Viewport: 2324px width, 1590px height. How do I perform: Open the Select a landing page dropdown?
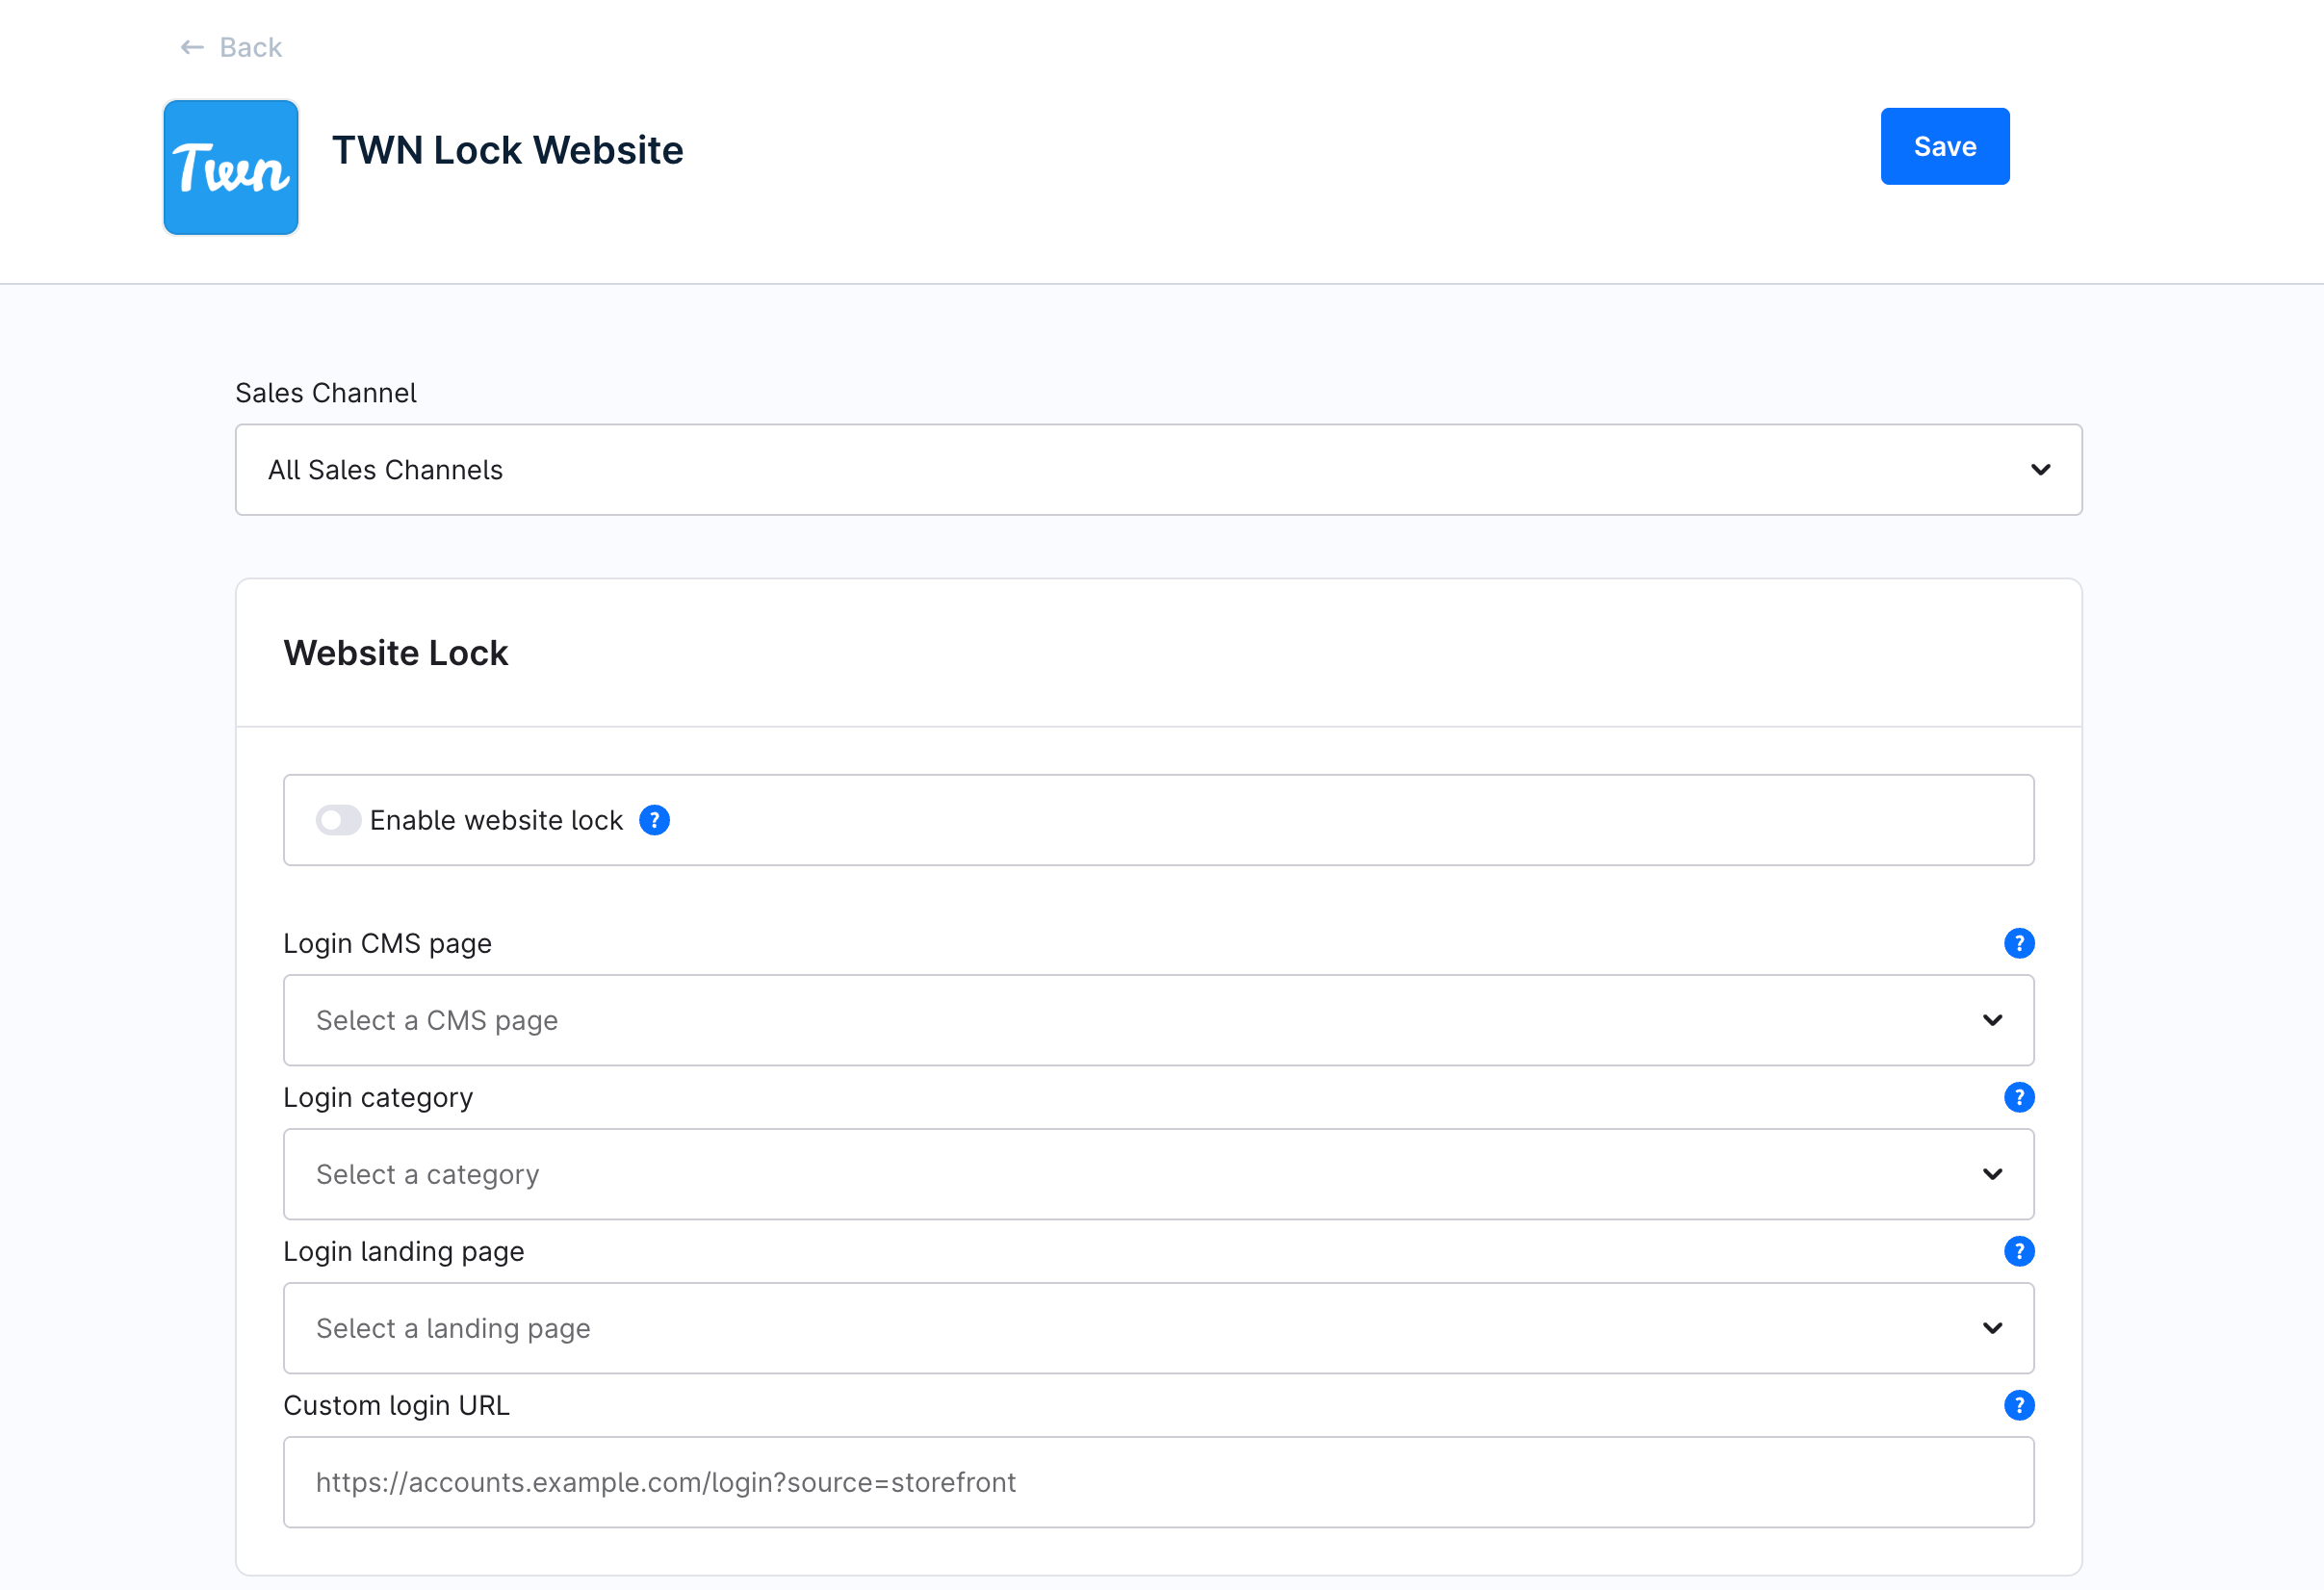click(x=1158, y=1328)
